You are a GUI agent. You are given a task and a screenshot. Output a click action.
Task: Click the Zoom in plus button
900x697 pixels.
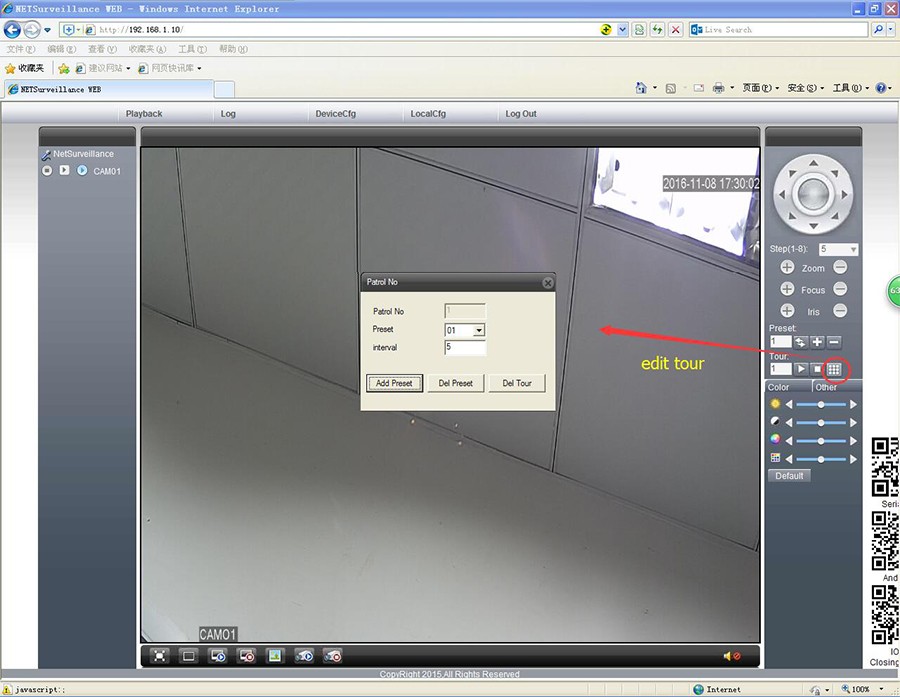(x=787, y=268)
